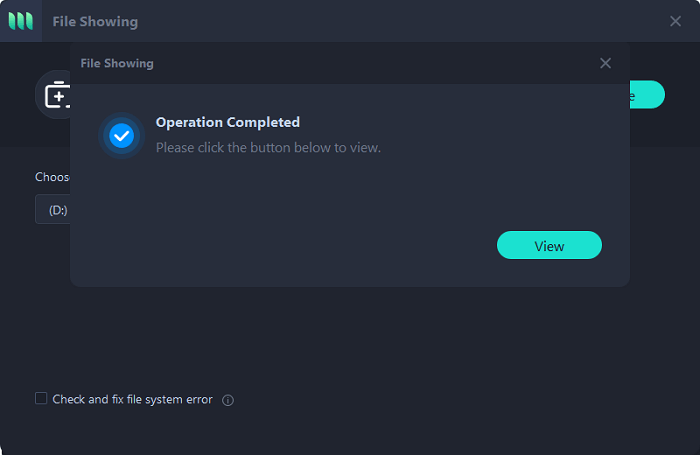Click the 'Please click the button below' message

pos(268,147)
